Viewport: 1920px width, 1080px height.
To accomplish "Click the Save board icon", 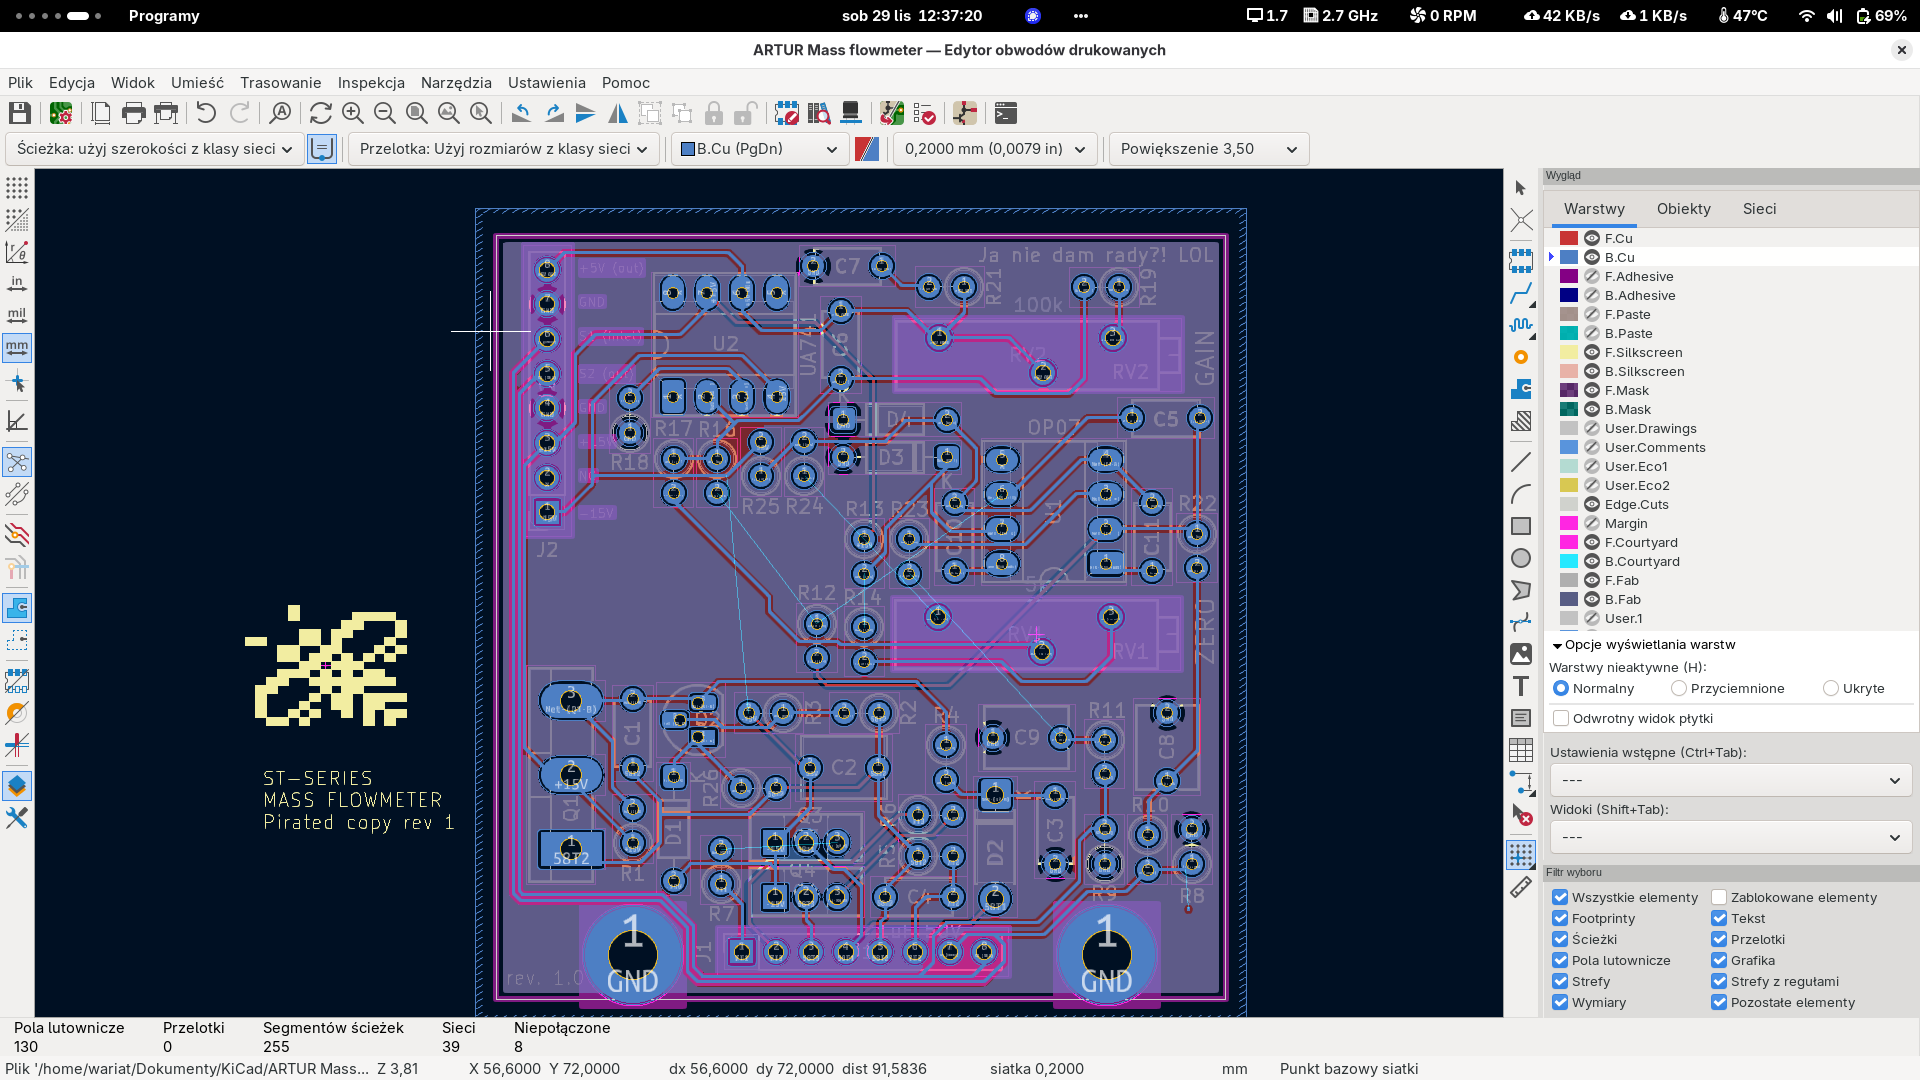I will [x=19, y=113].
